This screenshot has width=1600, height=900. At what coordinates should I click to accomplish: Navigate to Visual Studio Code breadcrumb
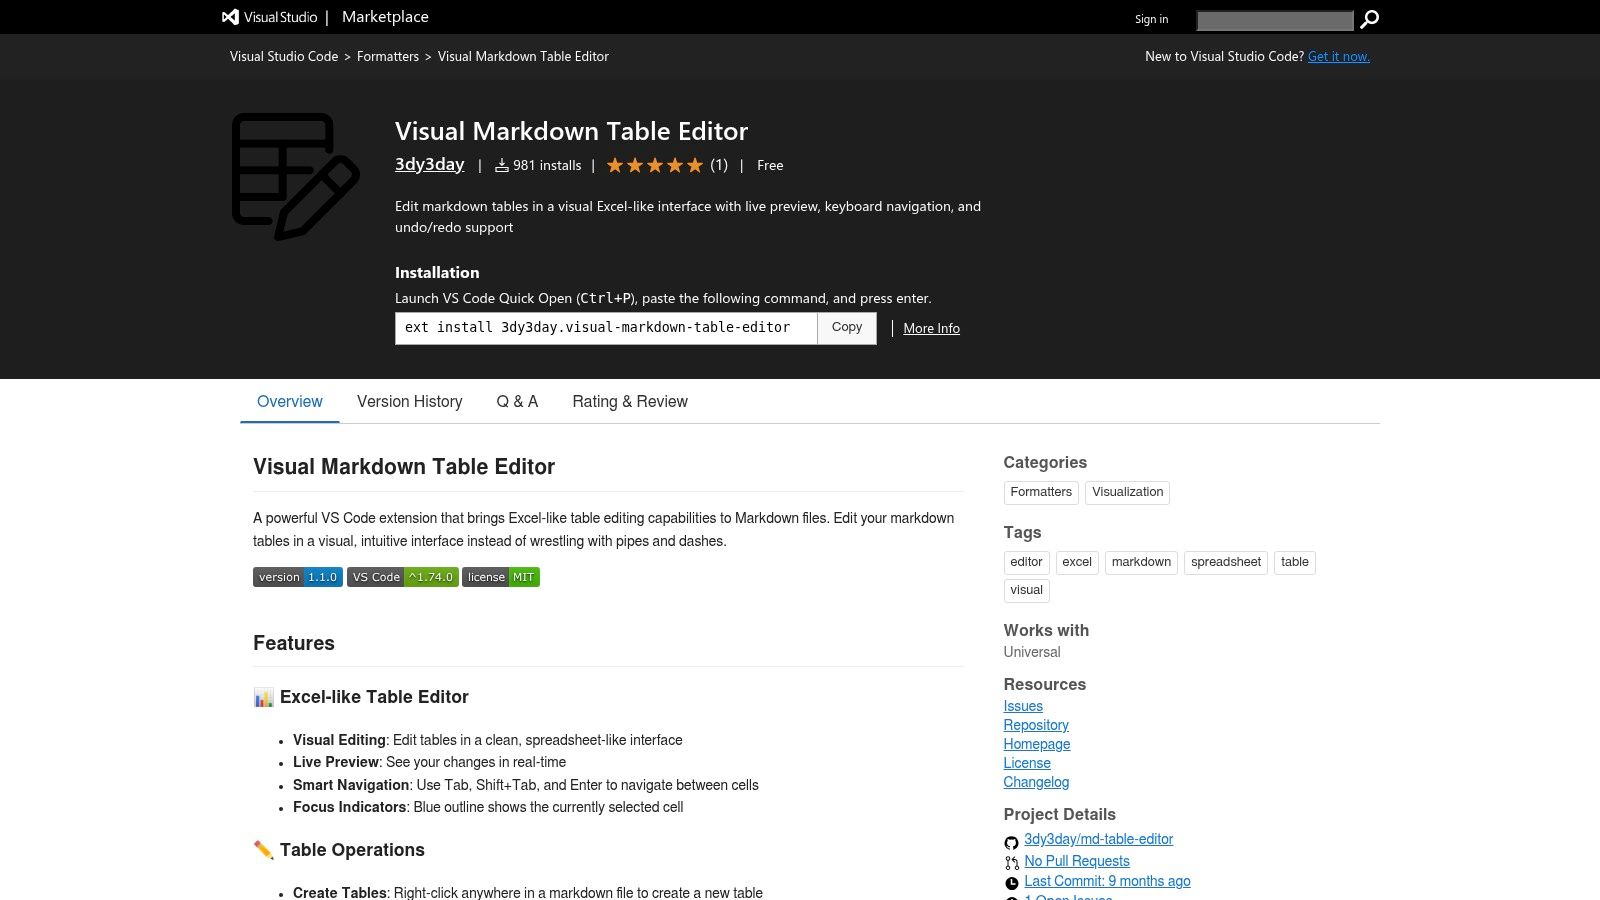(284, 56)
